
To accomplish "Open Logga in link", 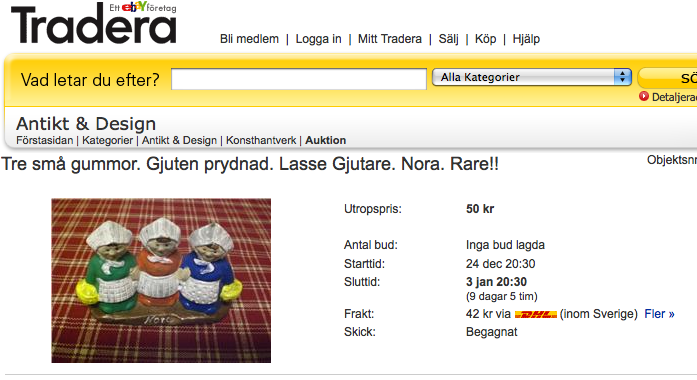I will [x=318, y=39].
